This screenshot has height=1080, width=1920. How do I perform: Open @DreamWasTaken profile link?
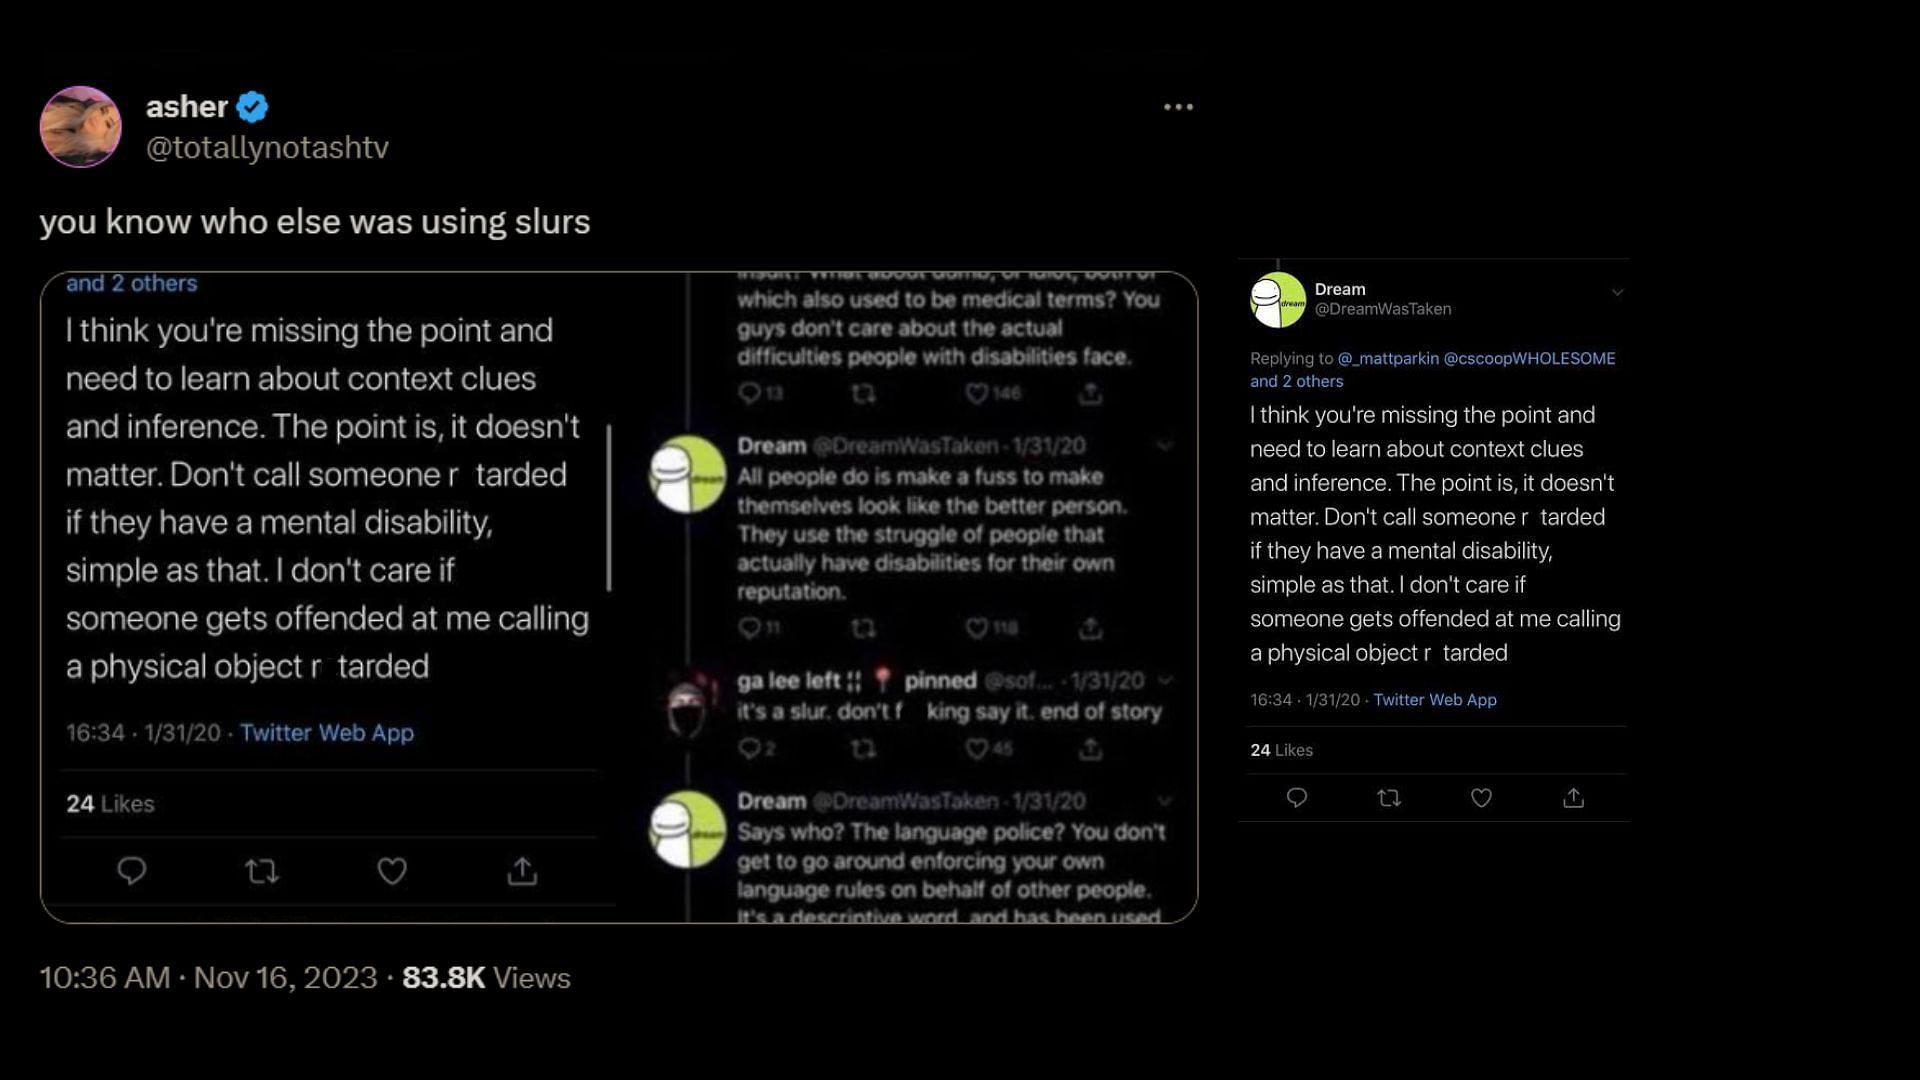1383,309
